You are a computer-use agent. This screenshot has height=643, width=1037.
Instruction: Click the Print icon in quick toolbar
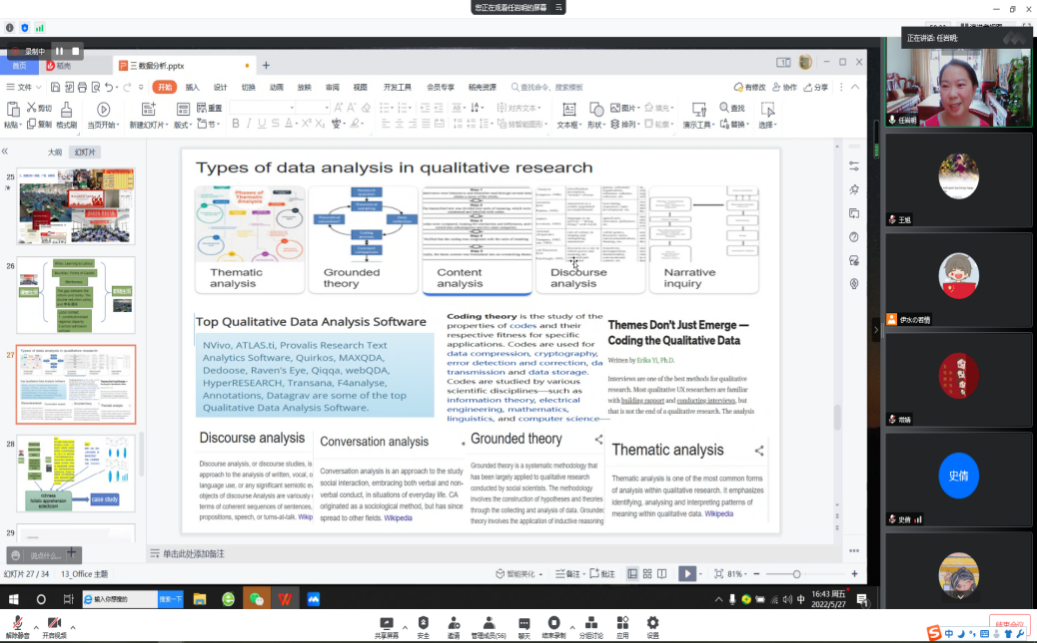click(x=82, y=87)
